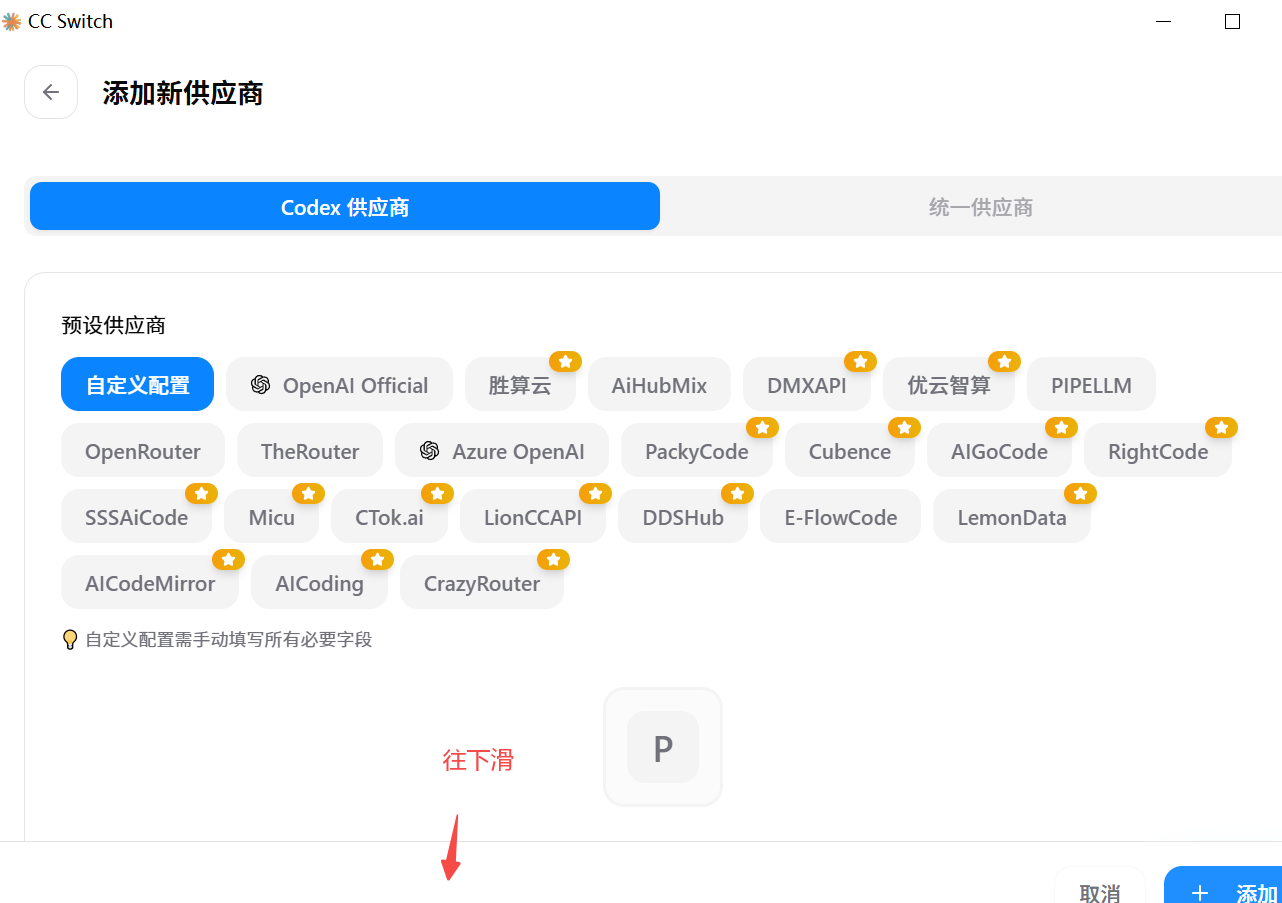Click the OpenAI logo on OpenAI Official

point(261,385)
